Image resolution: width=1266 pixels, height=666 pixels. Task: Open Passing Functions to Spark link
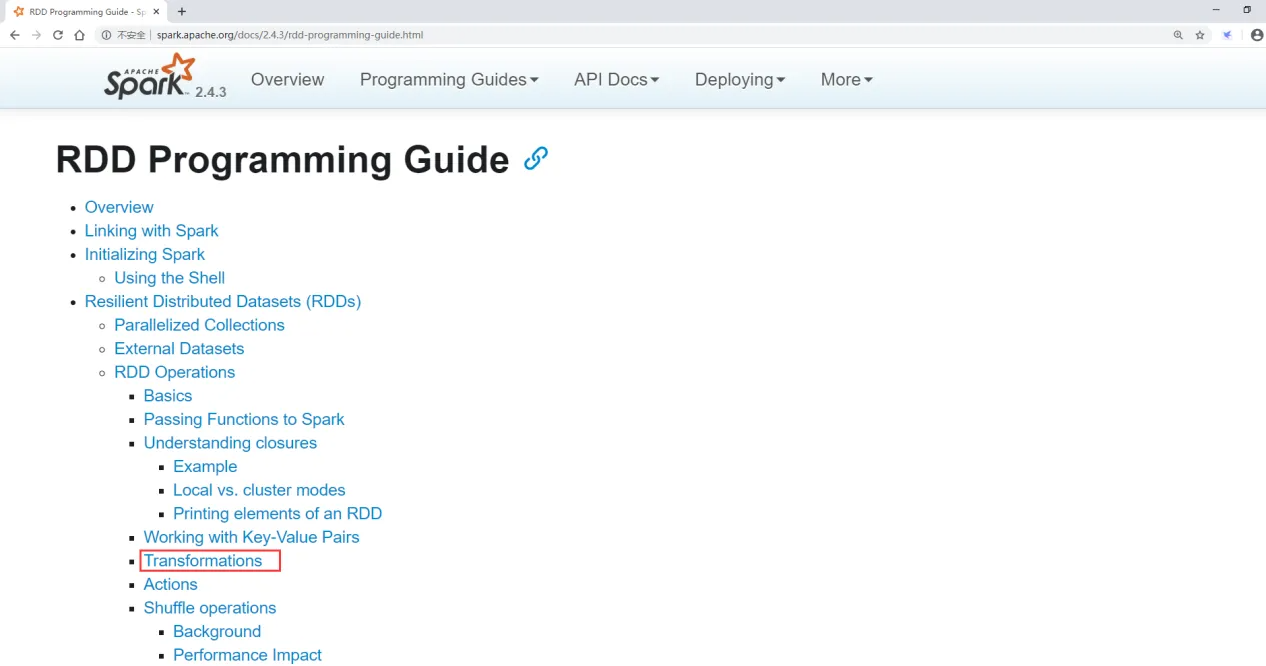pos(244,419)
